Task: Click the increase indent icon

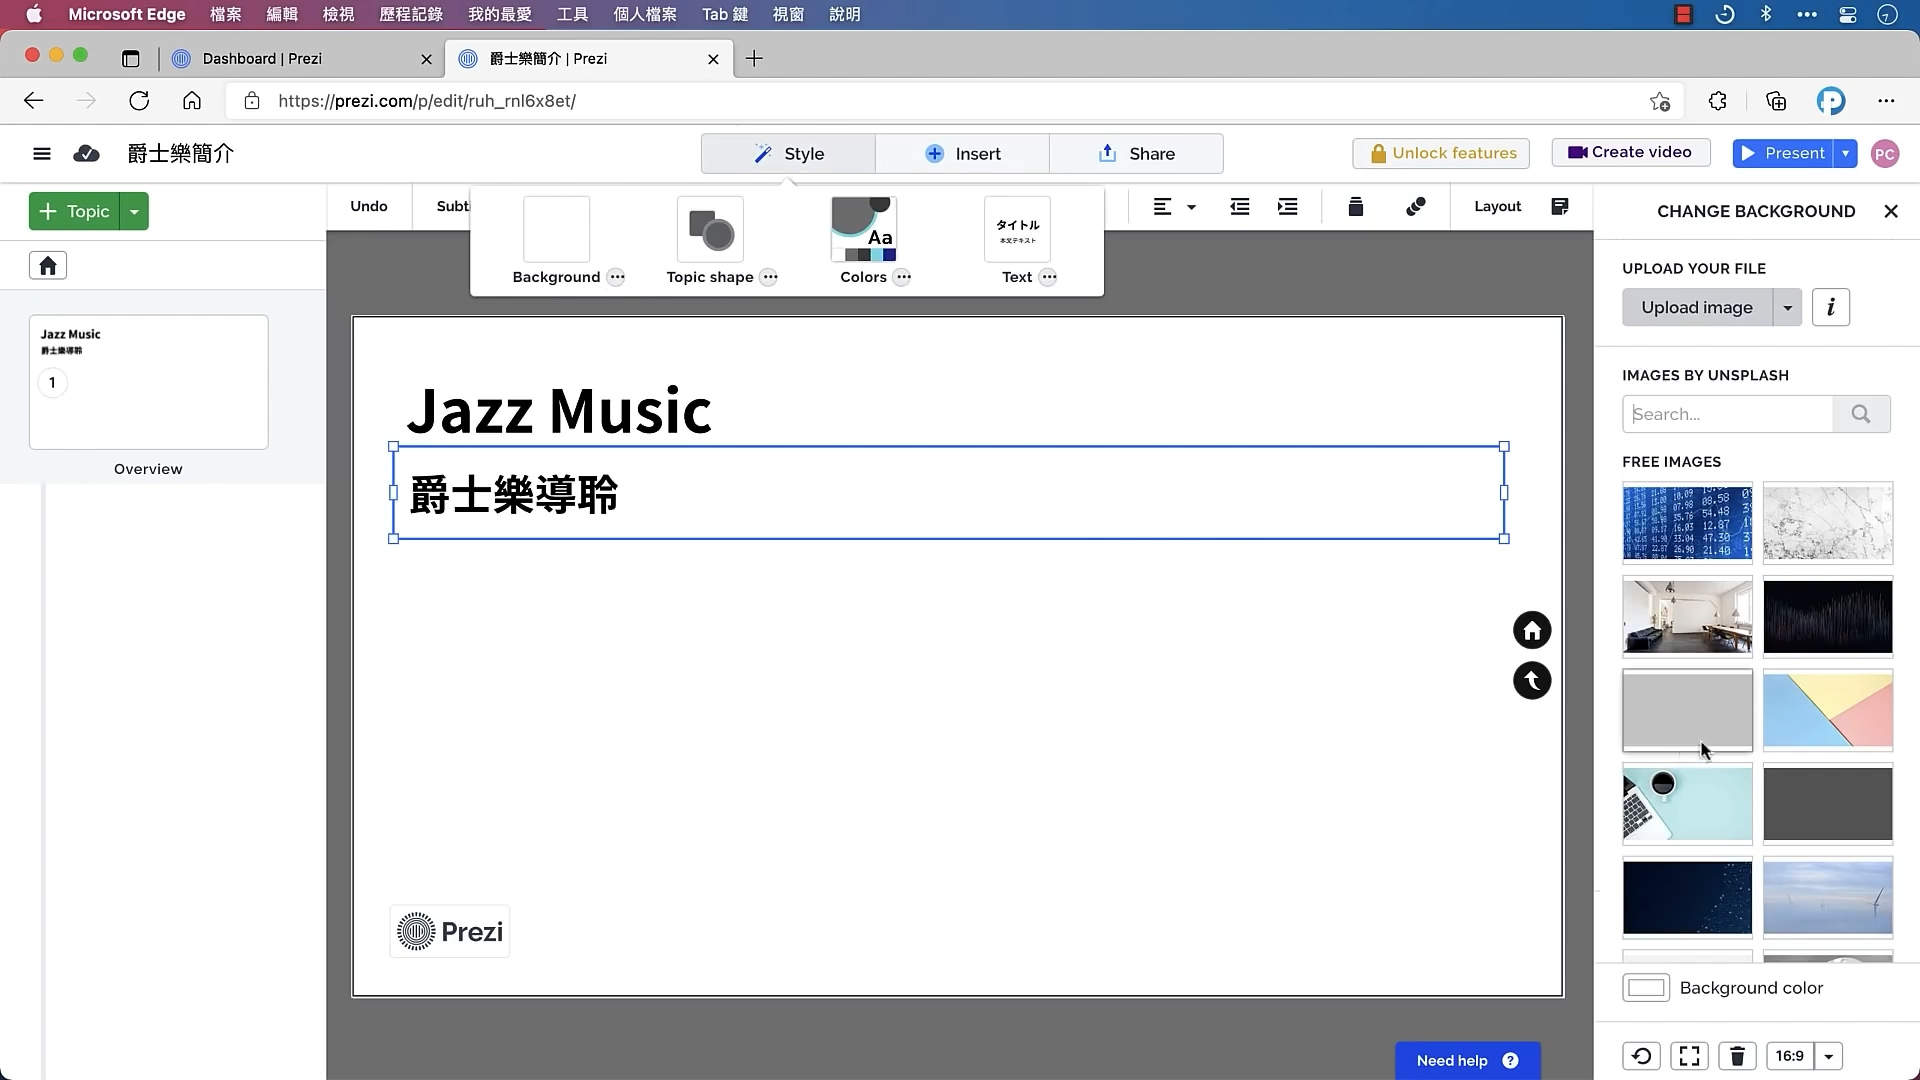Action: [1287, 207]
